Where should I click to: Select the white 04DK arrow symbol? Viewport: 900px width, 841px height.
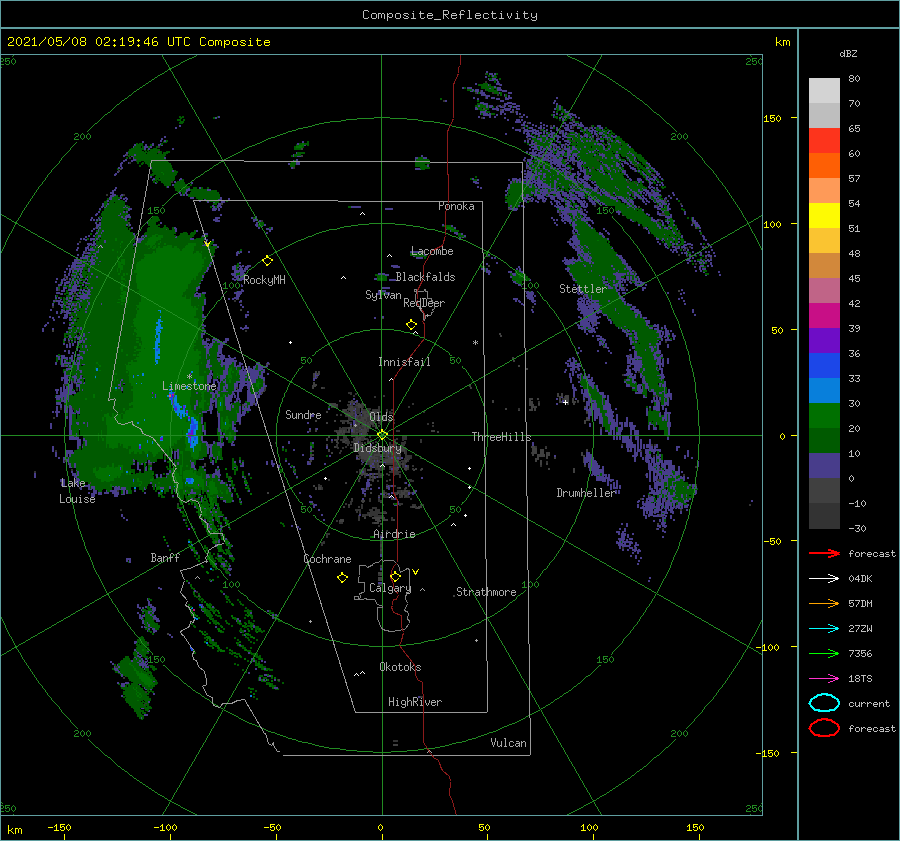click(x=824, y=578)
